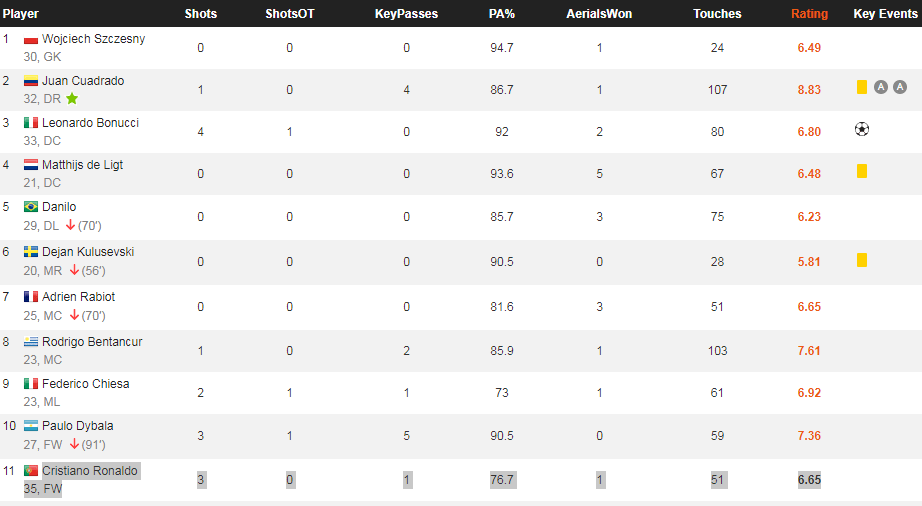Screen dimensions: 922x506
Task: Click the second assist icon for Cuadrado
Action: [900, 88]
